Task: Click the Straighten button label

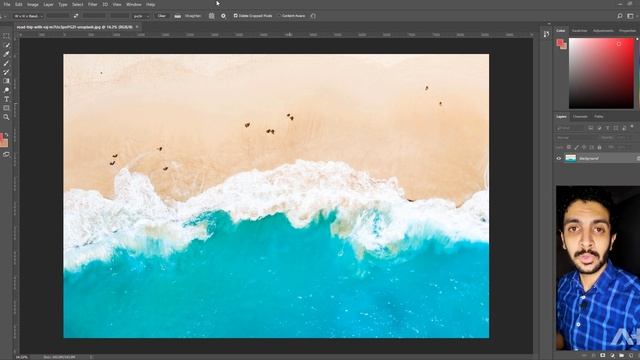Action: [x=193, y=16]
